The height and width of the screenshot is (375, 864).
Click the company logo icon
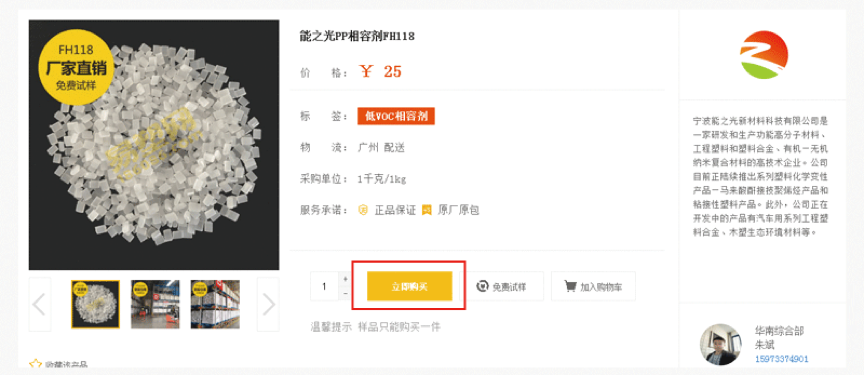pos(763,55)
